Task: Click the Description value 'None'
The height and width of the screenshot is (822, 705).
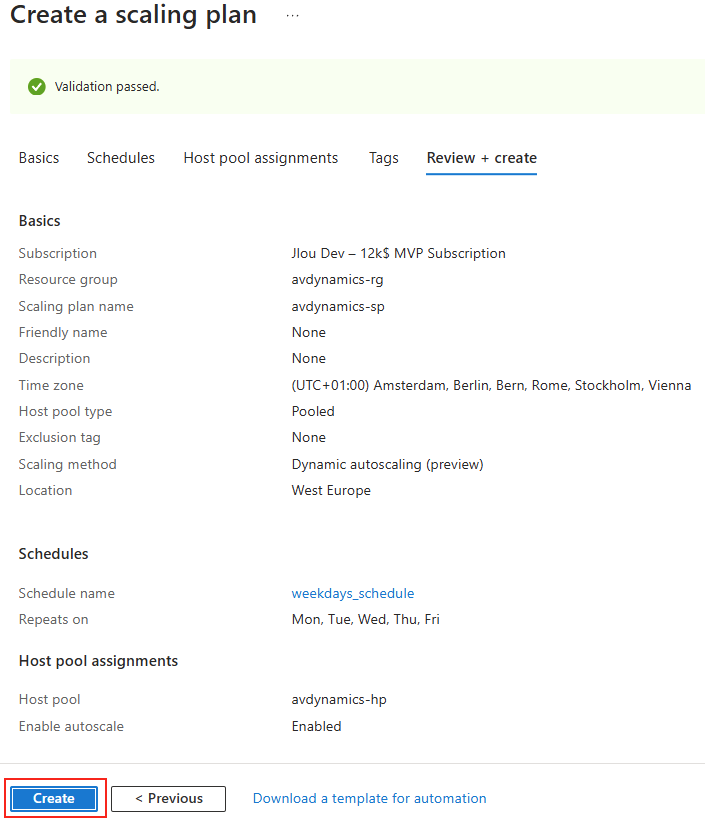Action: (x=309, y=359)
